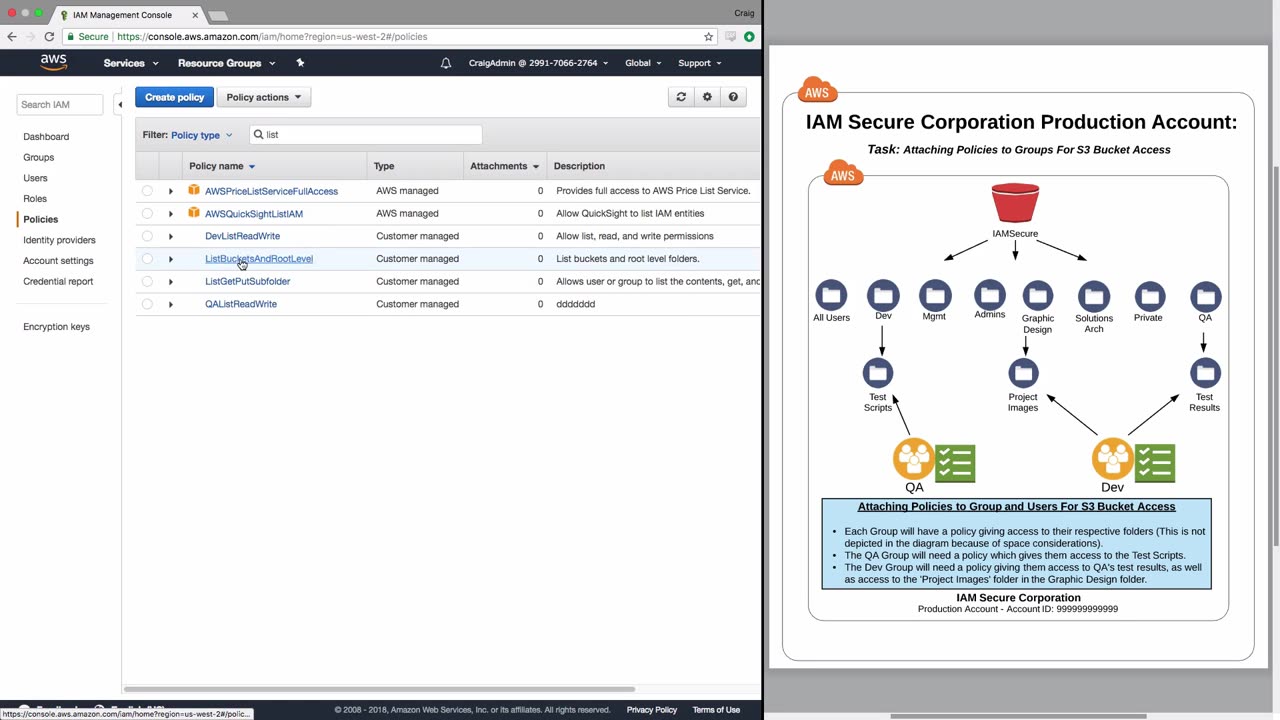Select the AWSQuickSightListIAM radio button

147,214
